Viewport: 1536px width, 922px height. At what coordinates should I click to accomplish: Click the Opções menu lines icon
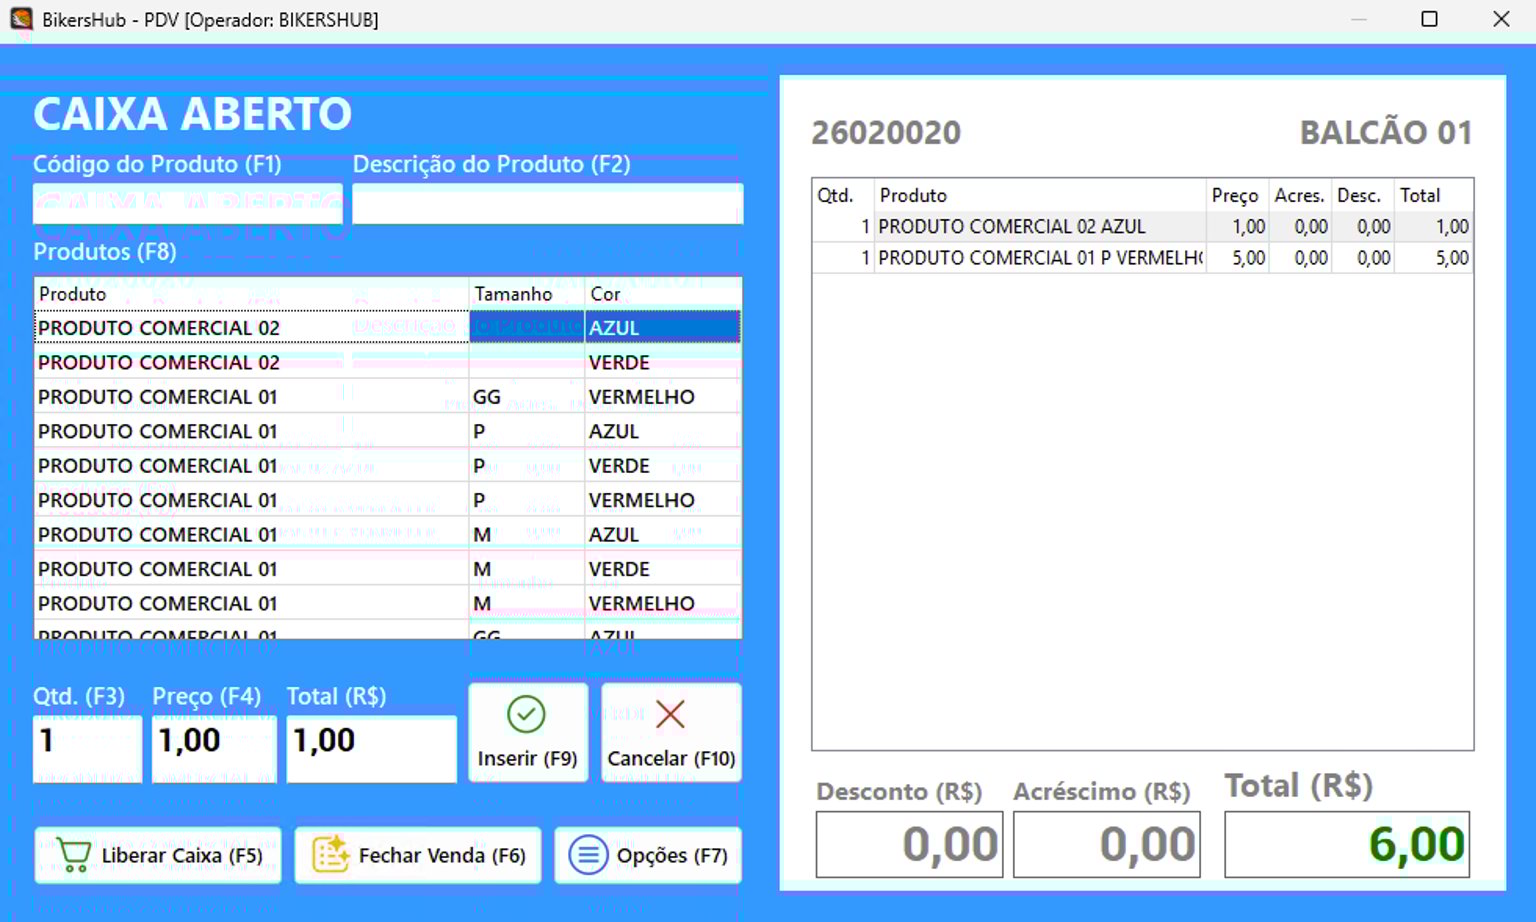click(x=588, y=855)
